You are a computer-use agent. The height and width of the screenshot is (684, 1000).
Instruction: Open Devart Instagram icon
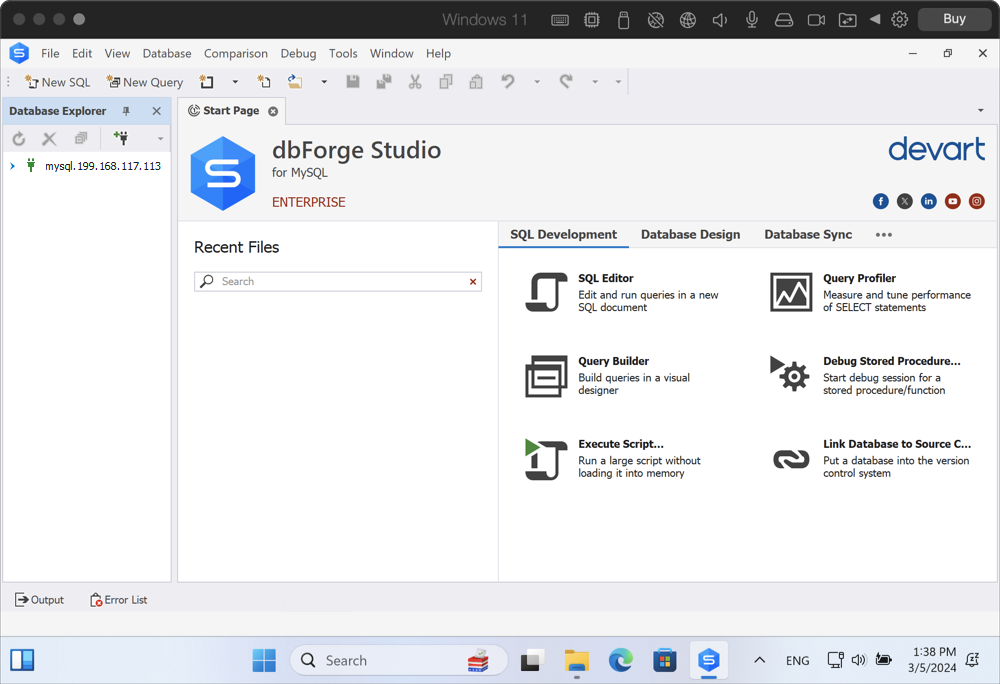point(976,201)
